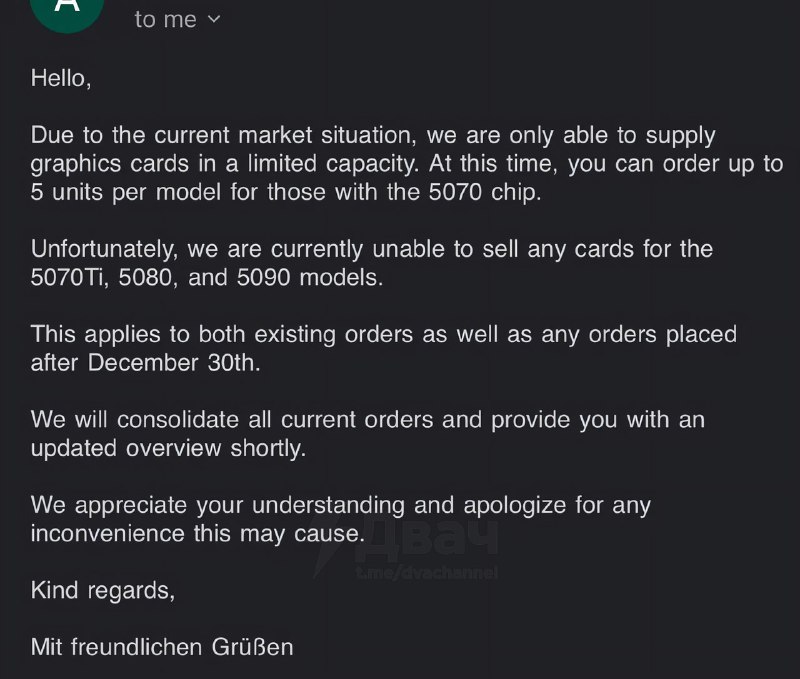This screenshot has width=800, height=679.
Task: Click the 'to me' recipient label
Action: tap(166, 19)
